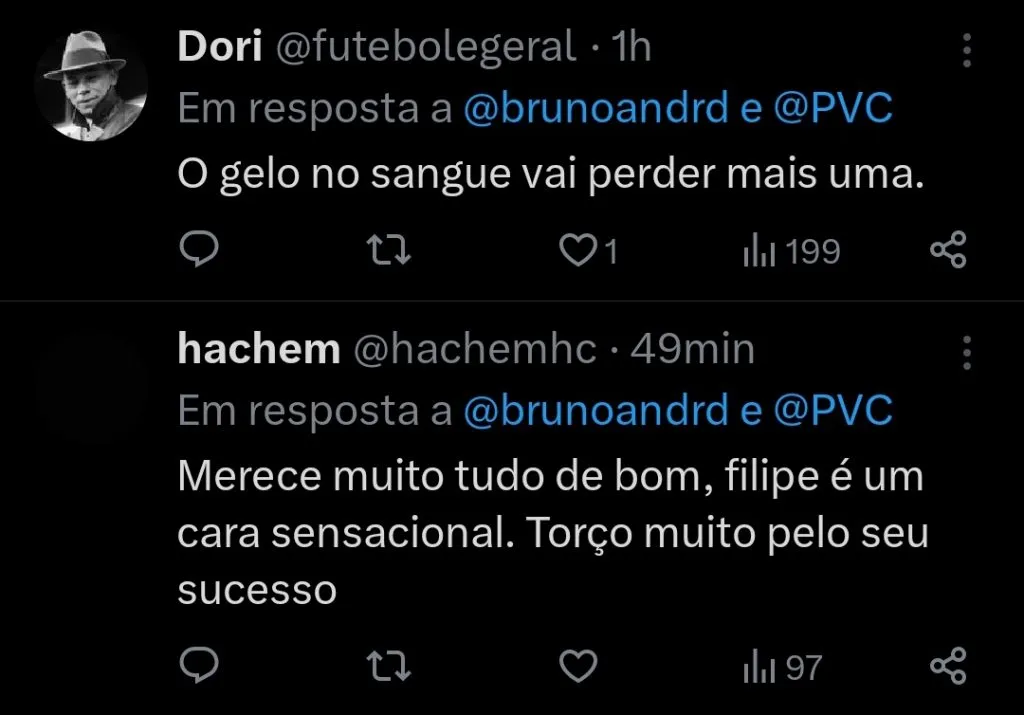View analytics showing 199 views
Screen dimensions: 1024x715
point(791,252)
